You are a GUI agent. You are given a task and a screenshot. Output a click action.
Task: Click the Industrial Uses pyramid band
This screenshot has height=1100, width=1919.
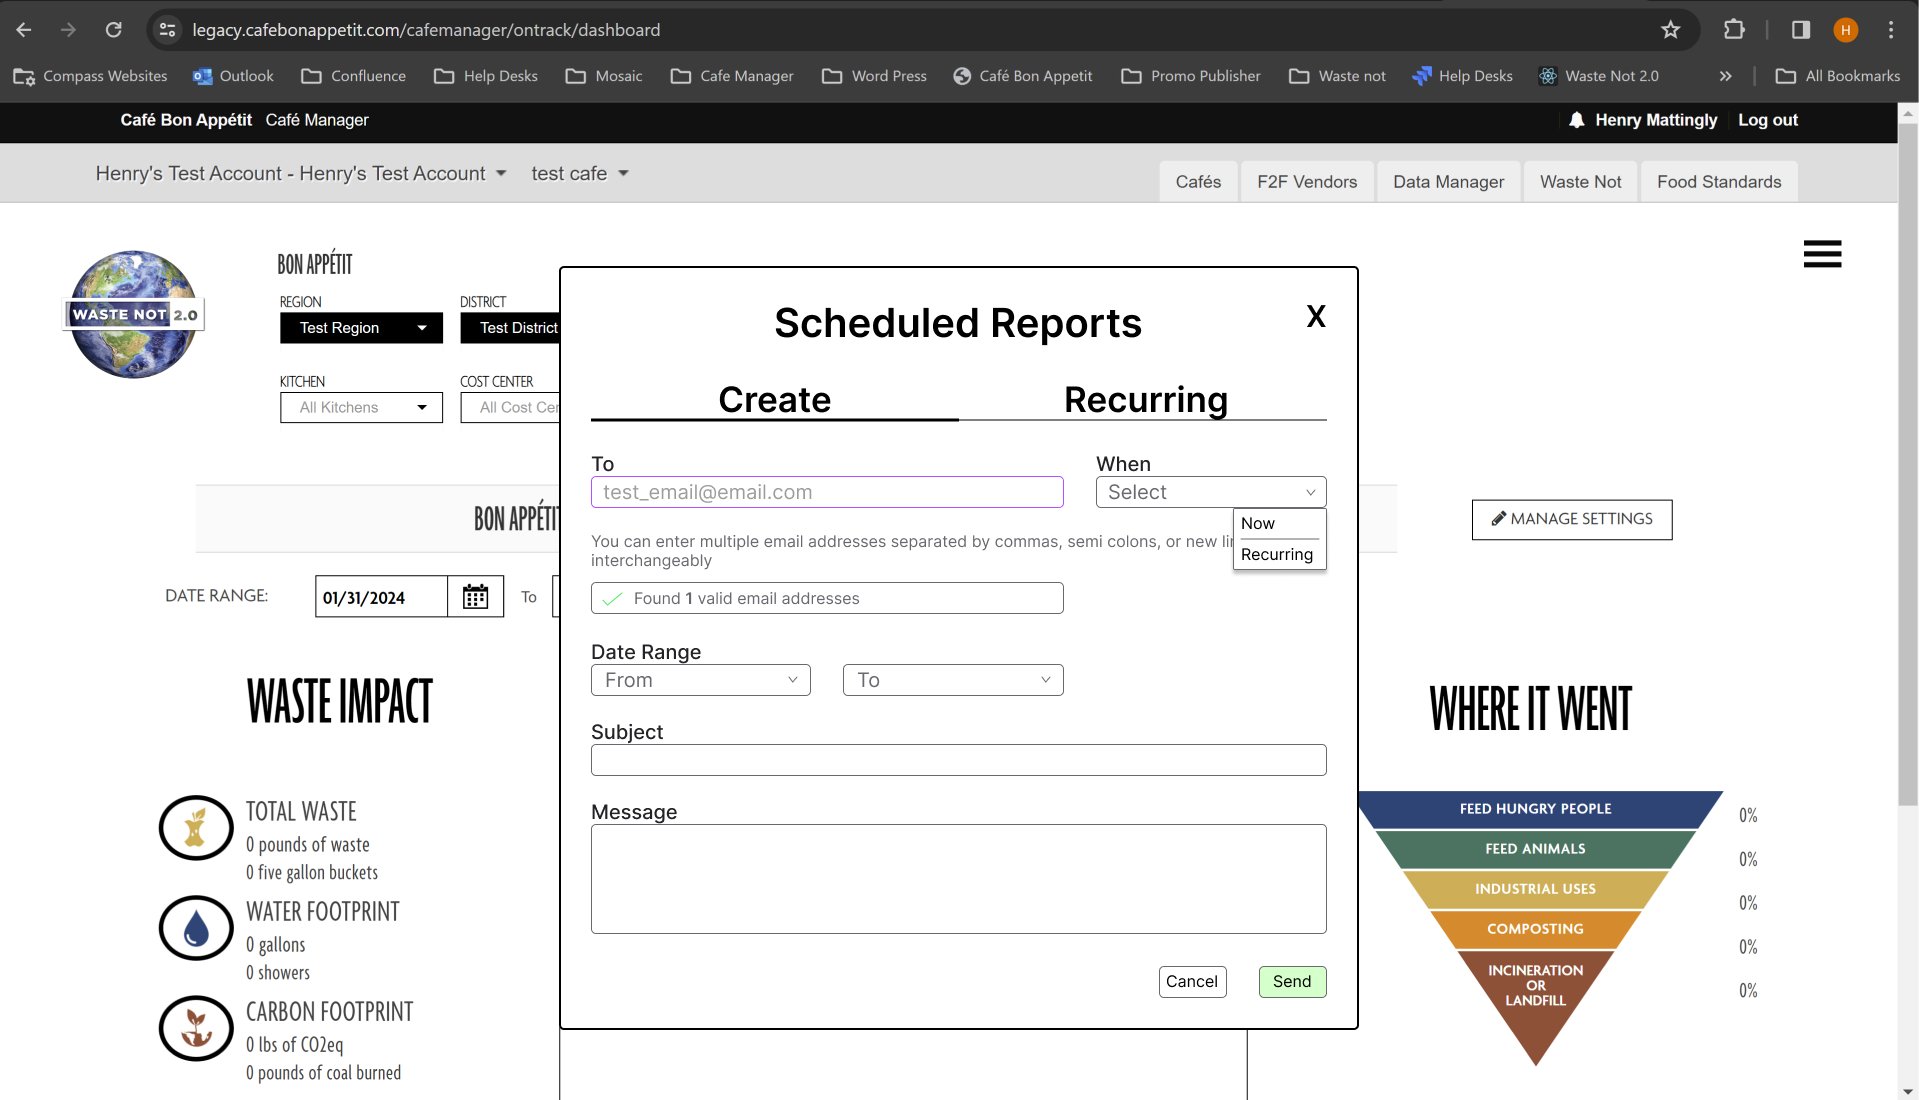click(x=1535, y=889)
